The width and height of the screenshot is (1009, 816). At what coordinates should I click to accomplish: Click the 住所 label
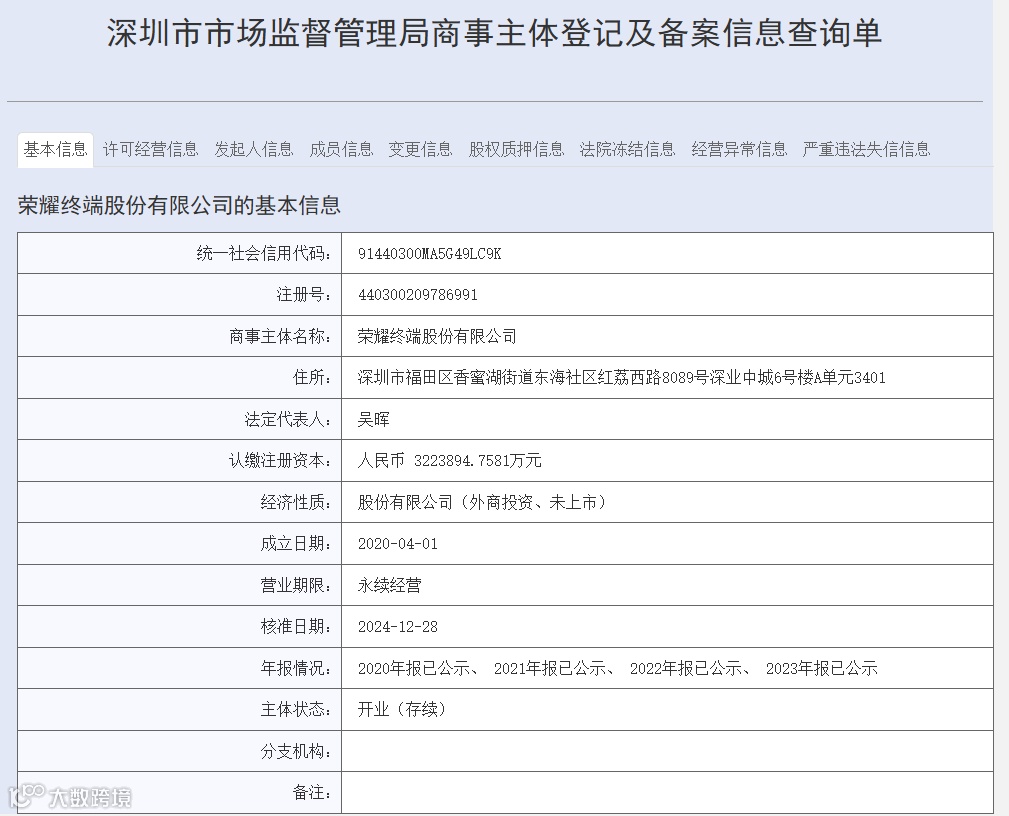point(312,378)
